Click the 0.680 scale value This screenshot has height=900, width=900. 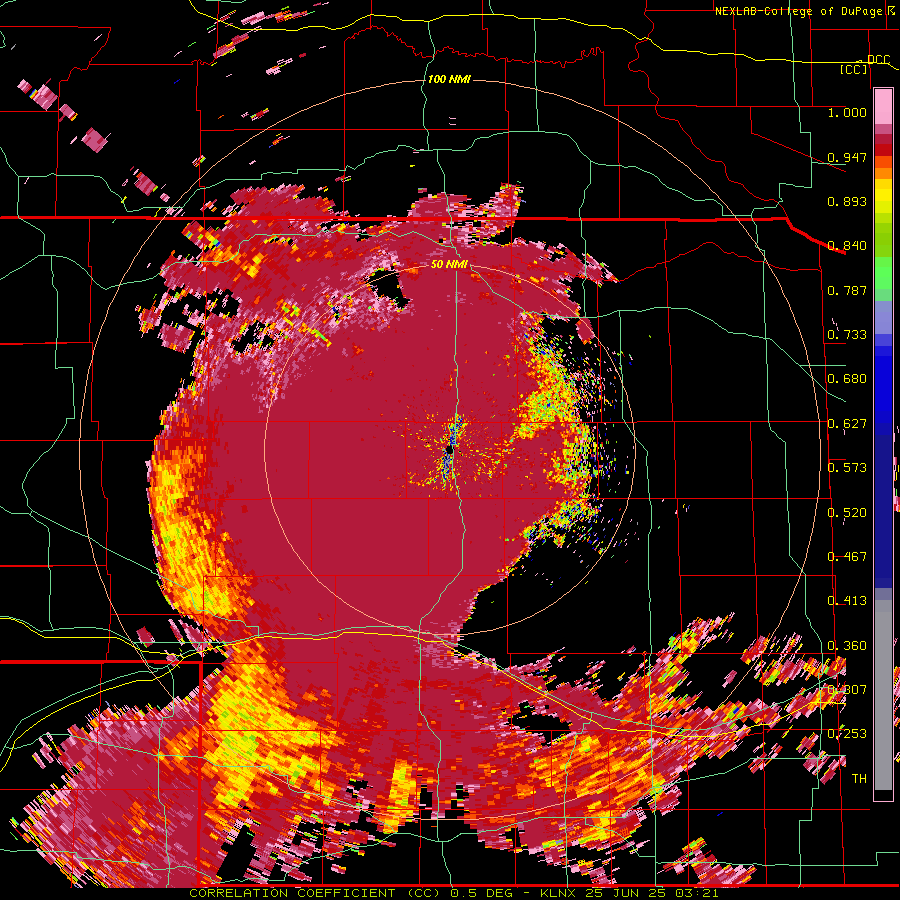tap(847, 379)
